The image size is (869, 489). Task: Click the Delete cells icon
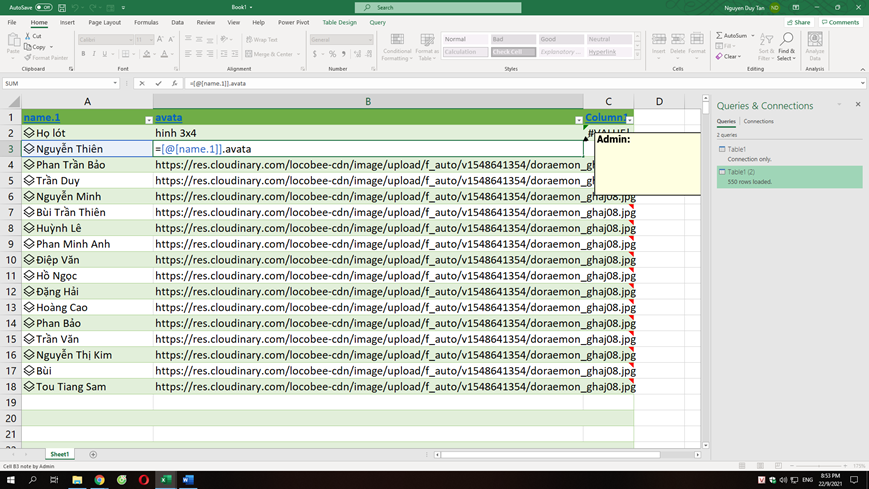coord(677,39)
